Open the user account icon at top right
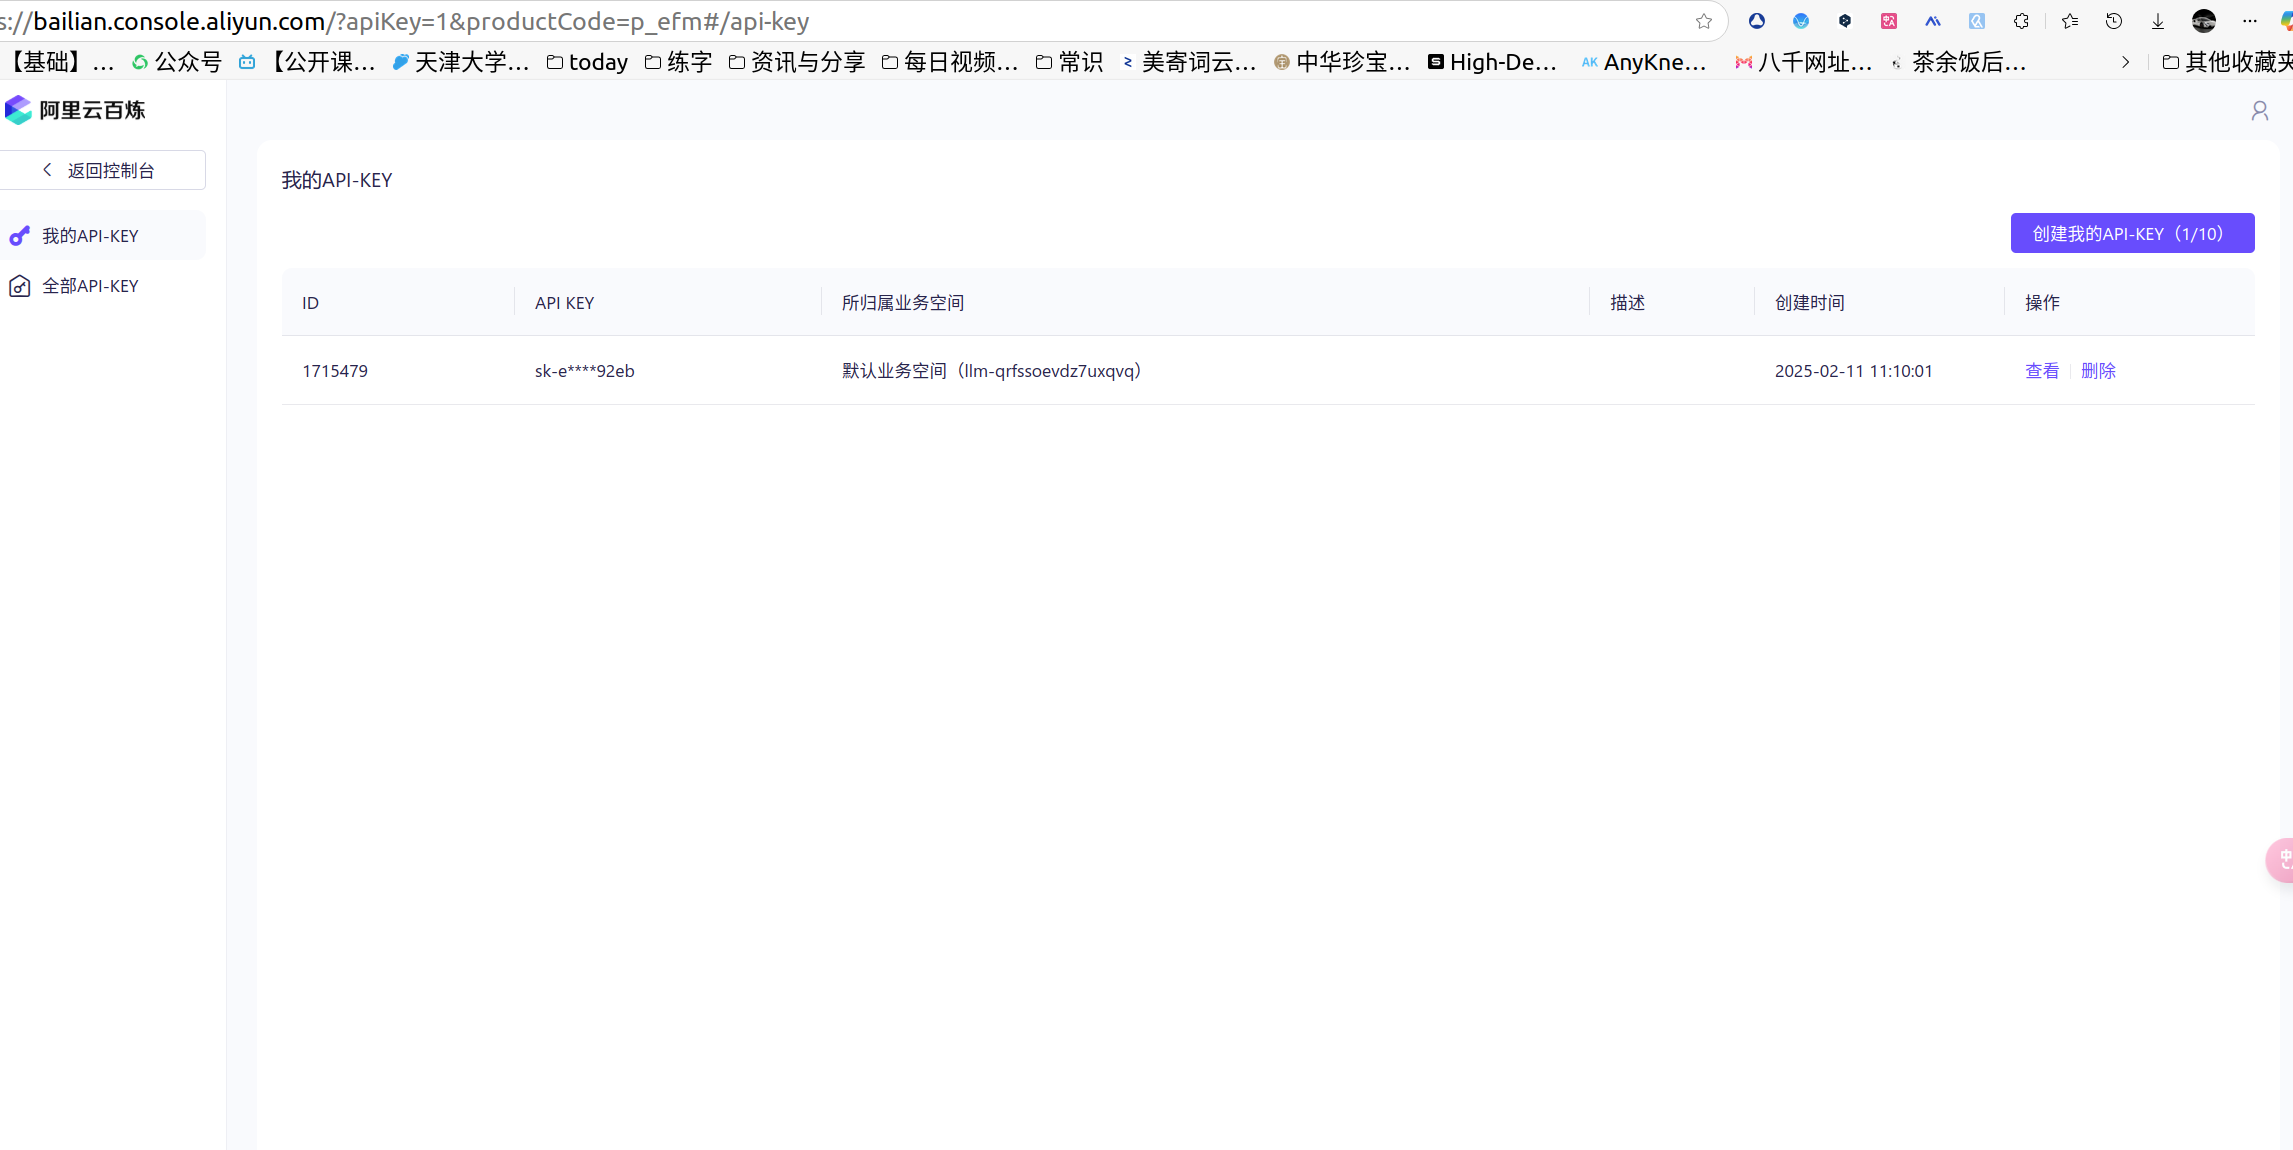Screen dimensions: 2293x1150 2260,111
